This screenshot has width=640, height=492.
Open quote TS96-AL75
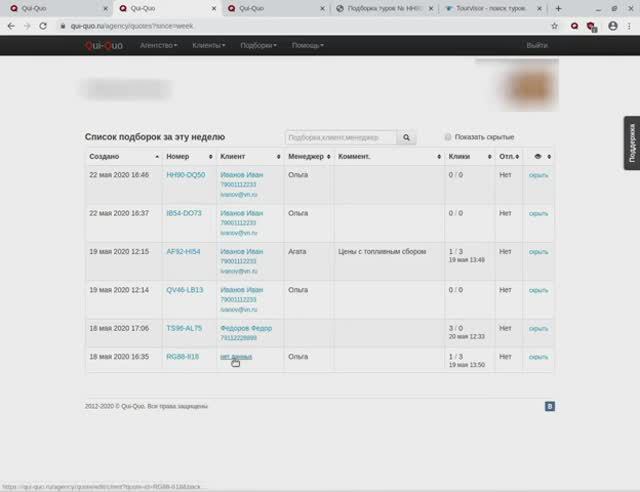click(184, 328)
